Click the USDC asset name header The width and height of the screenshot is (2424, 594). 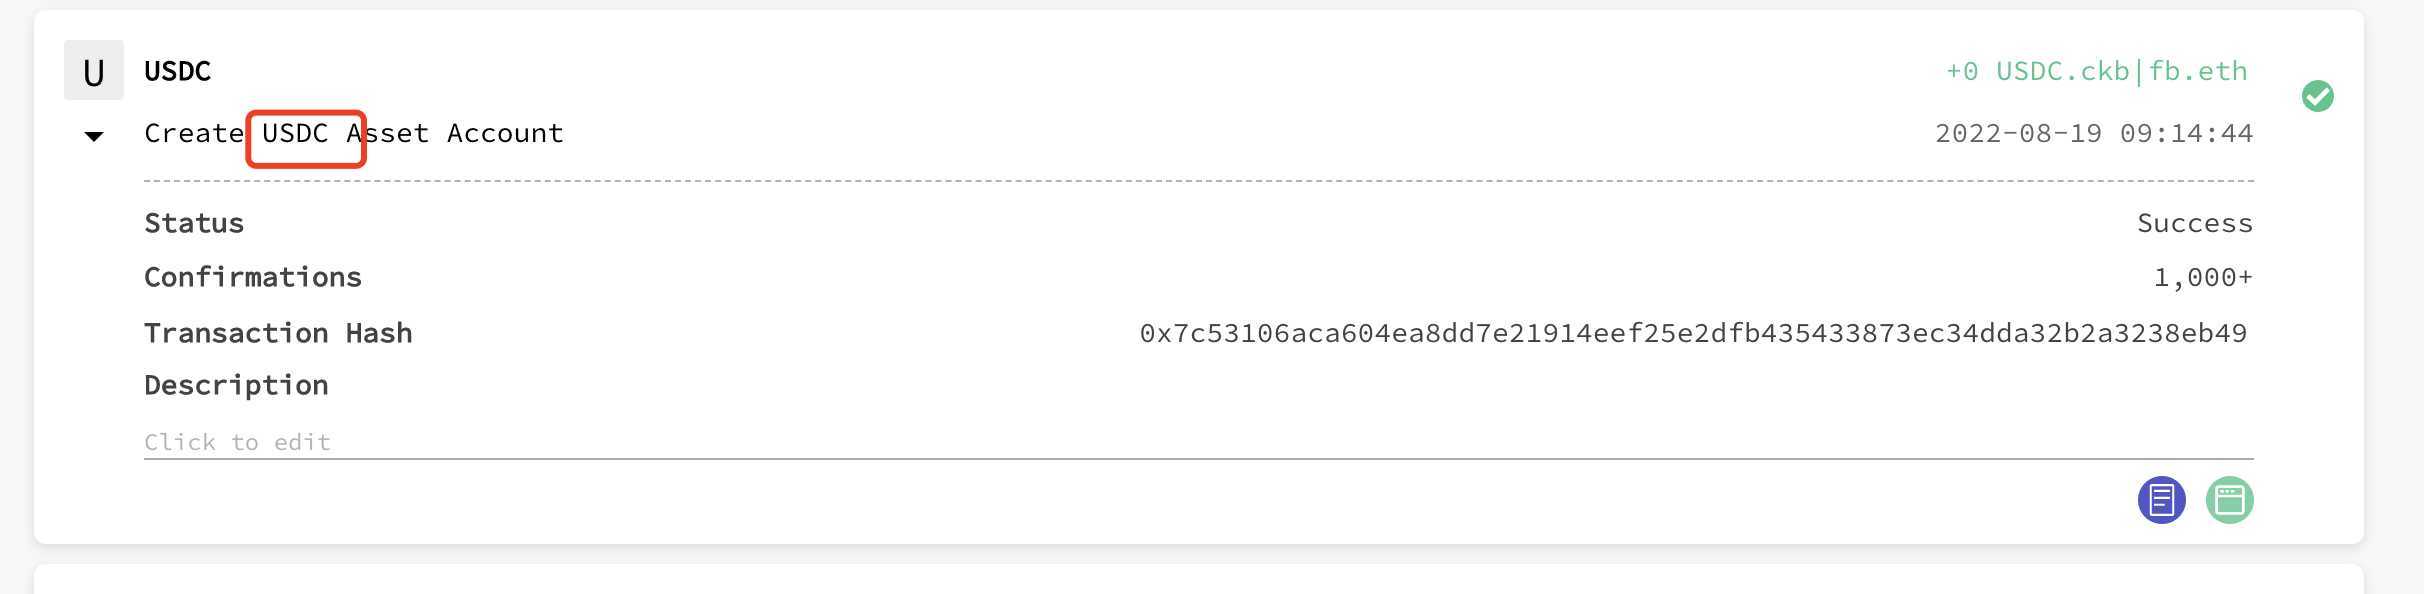tap(177, 70)
